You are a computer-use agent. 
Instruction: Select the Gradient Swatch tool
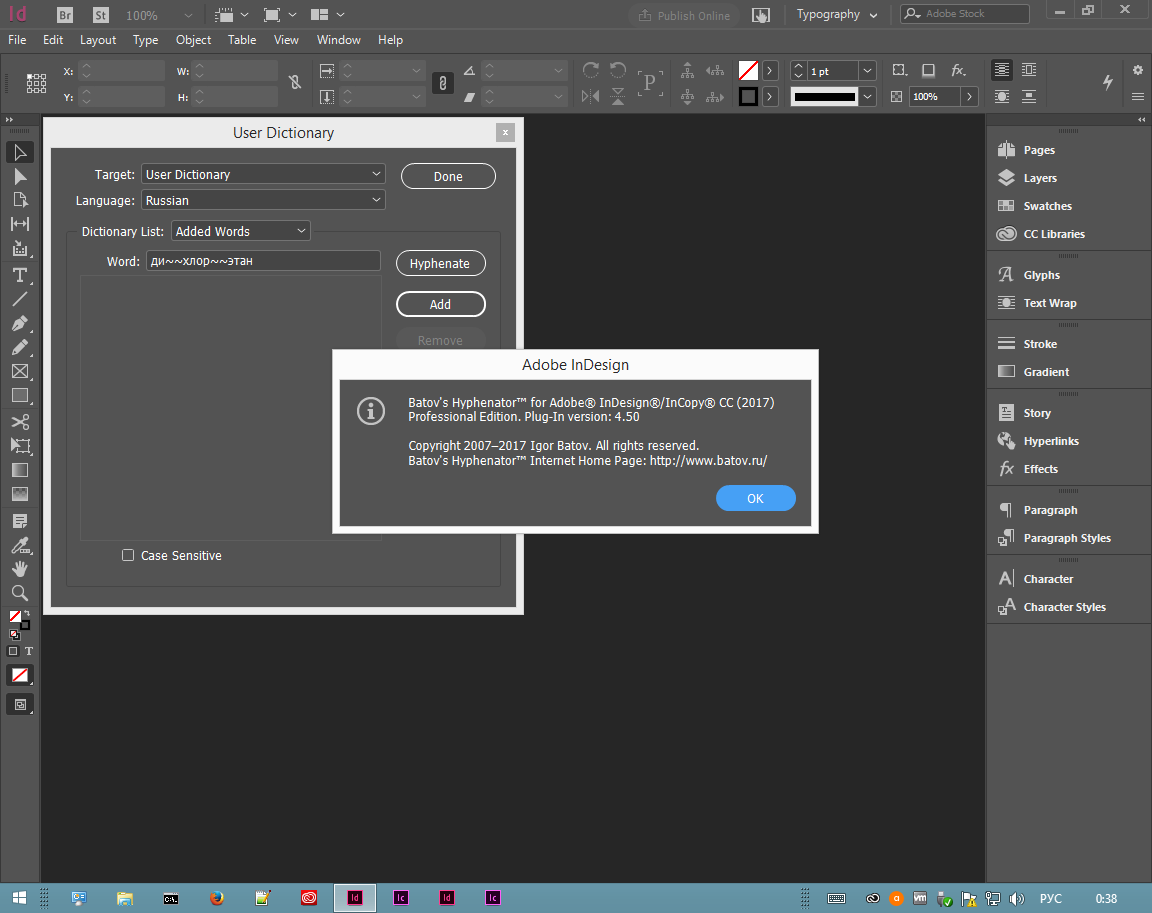point(20,470)
